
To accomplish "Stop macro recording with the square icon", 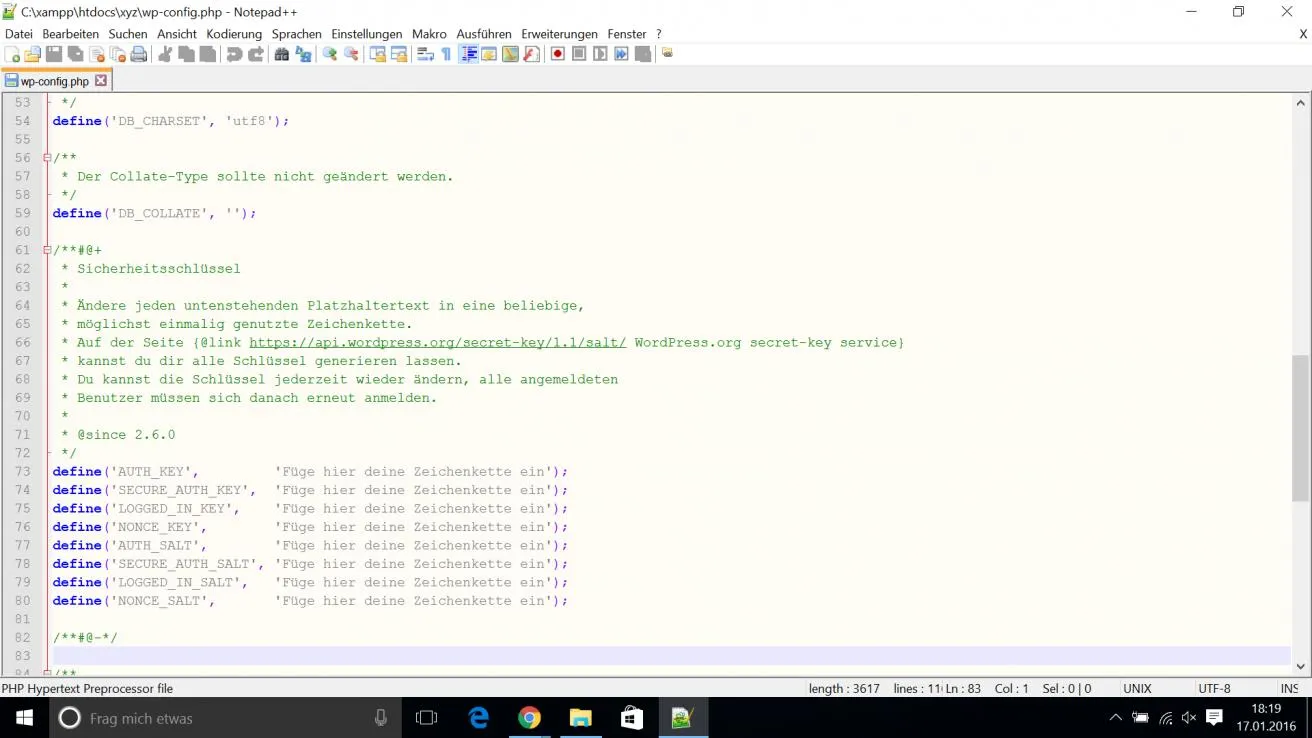I will click(579, 54).
